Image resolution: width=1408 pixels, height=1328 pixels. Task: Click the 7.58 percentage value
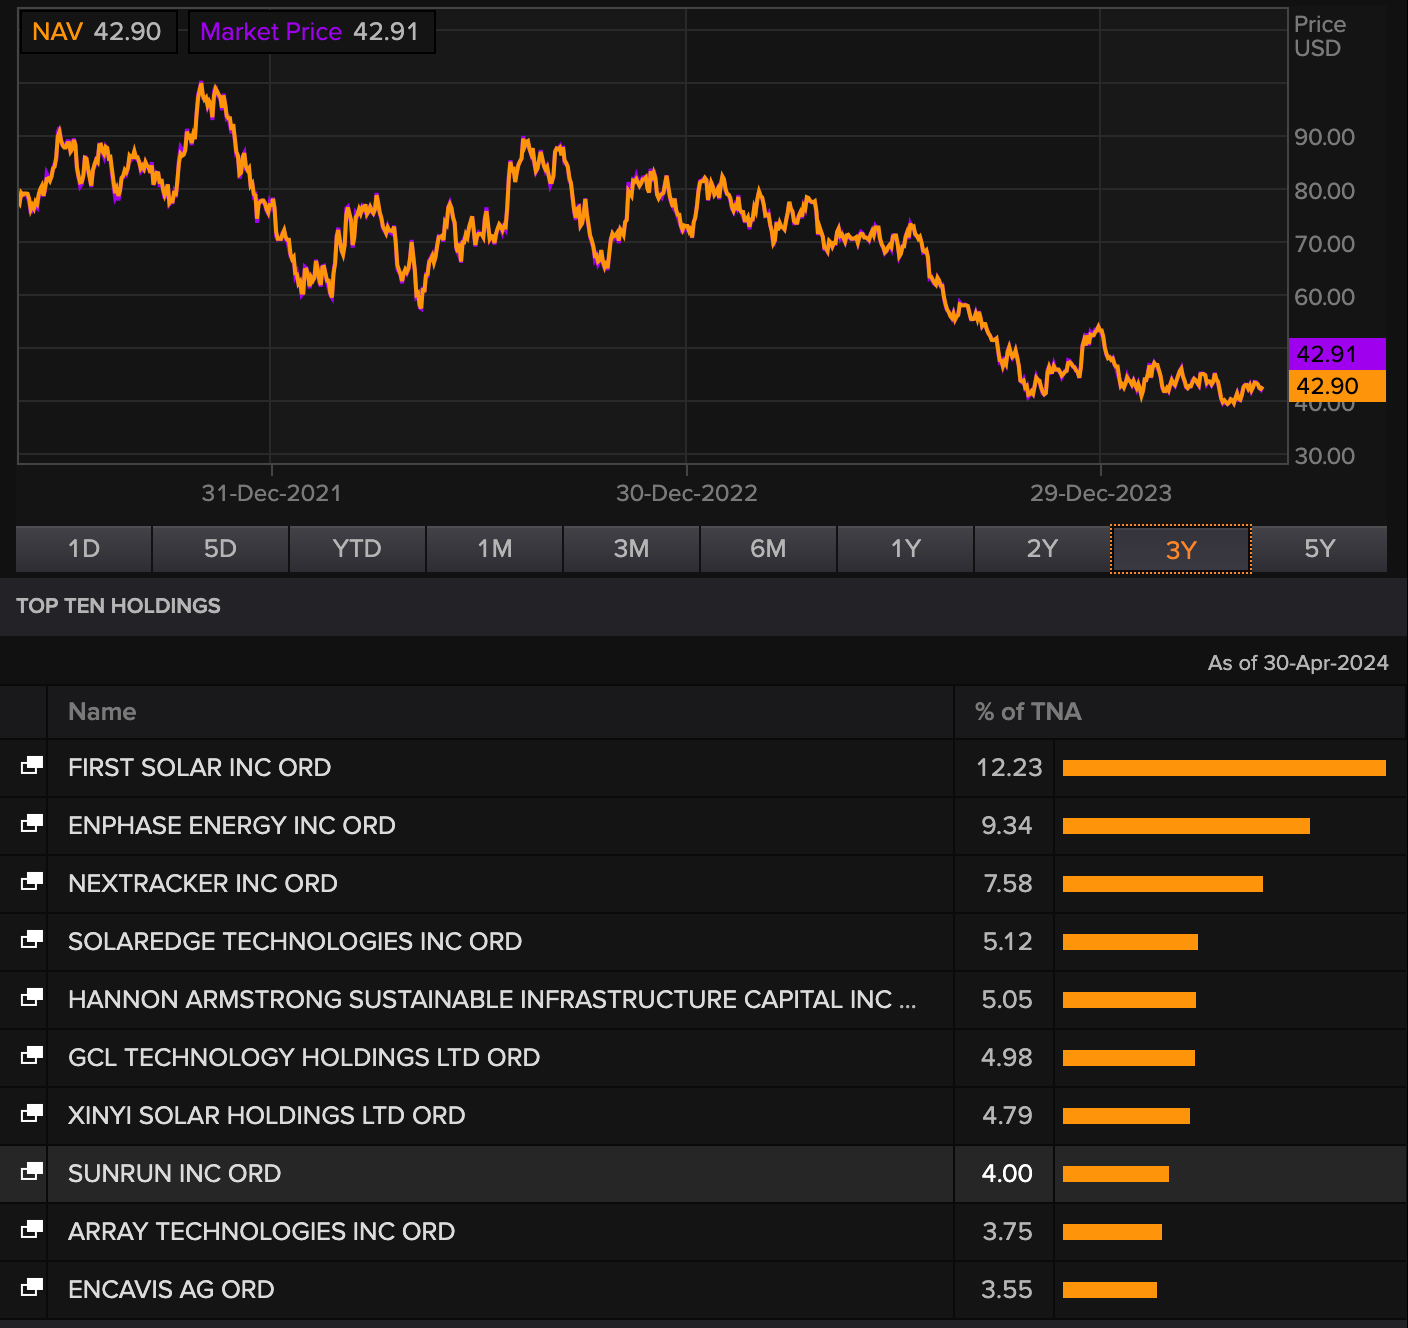1007,883
